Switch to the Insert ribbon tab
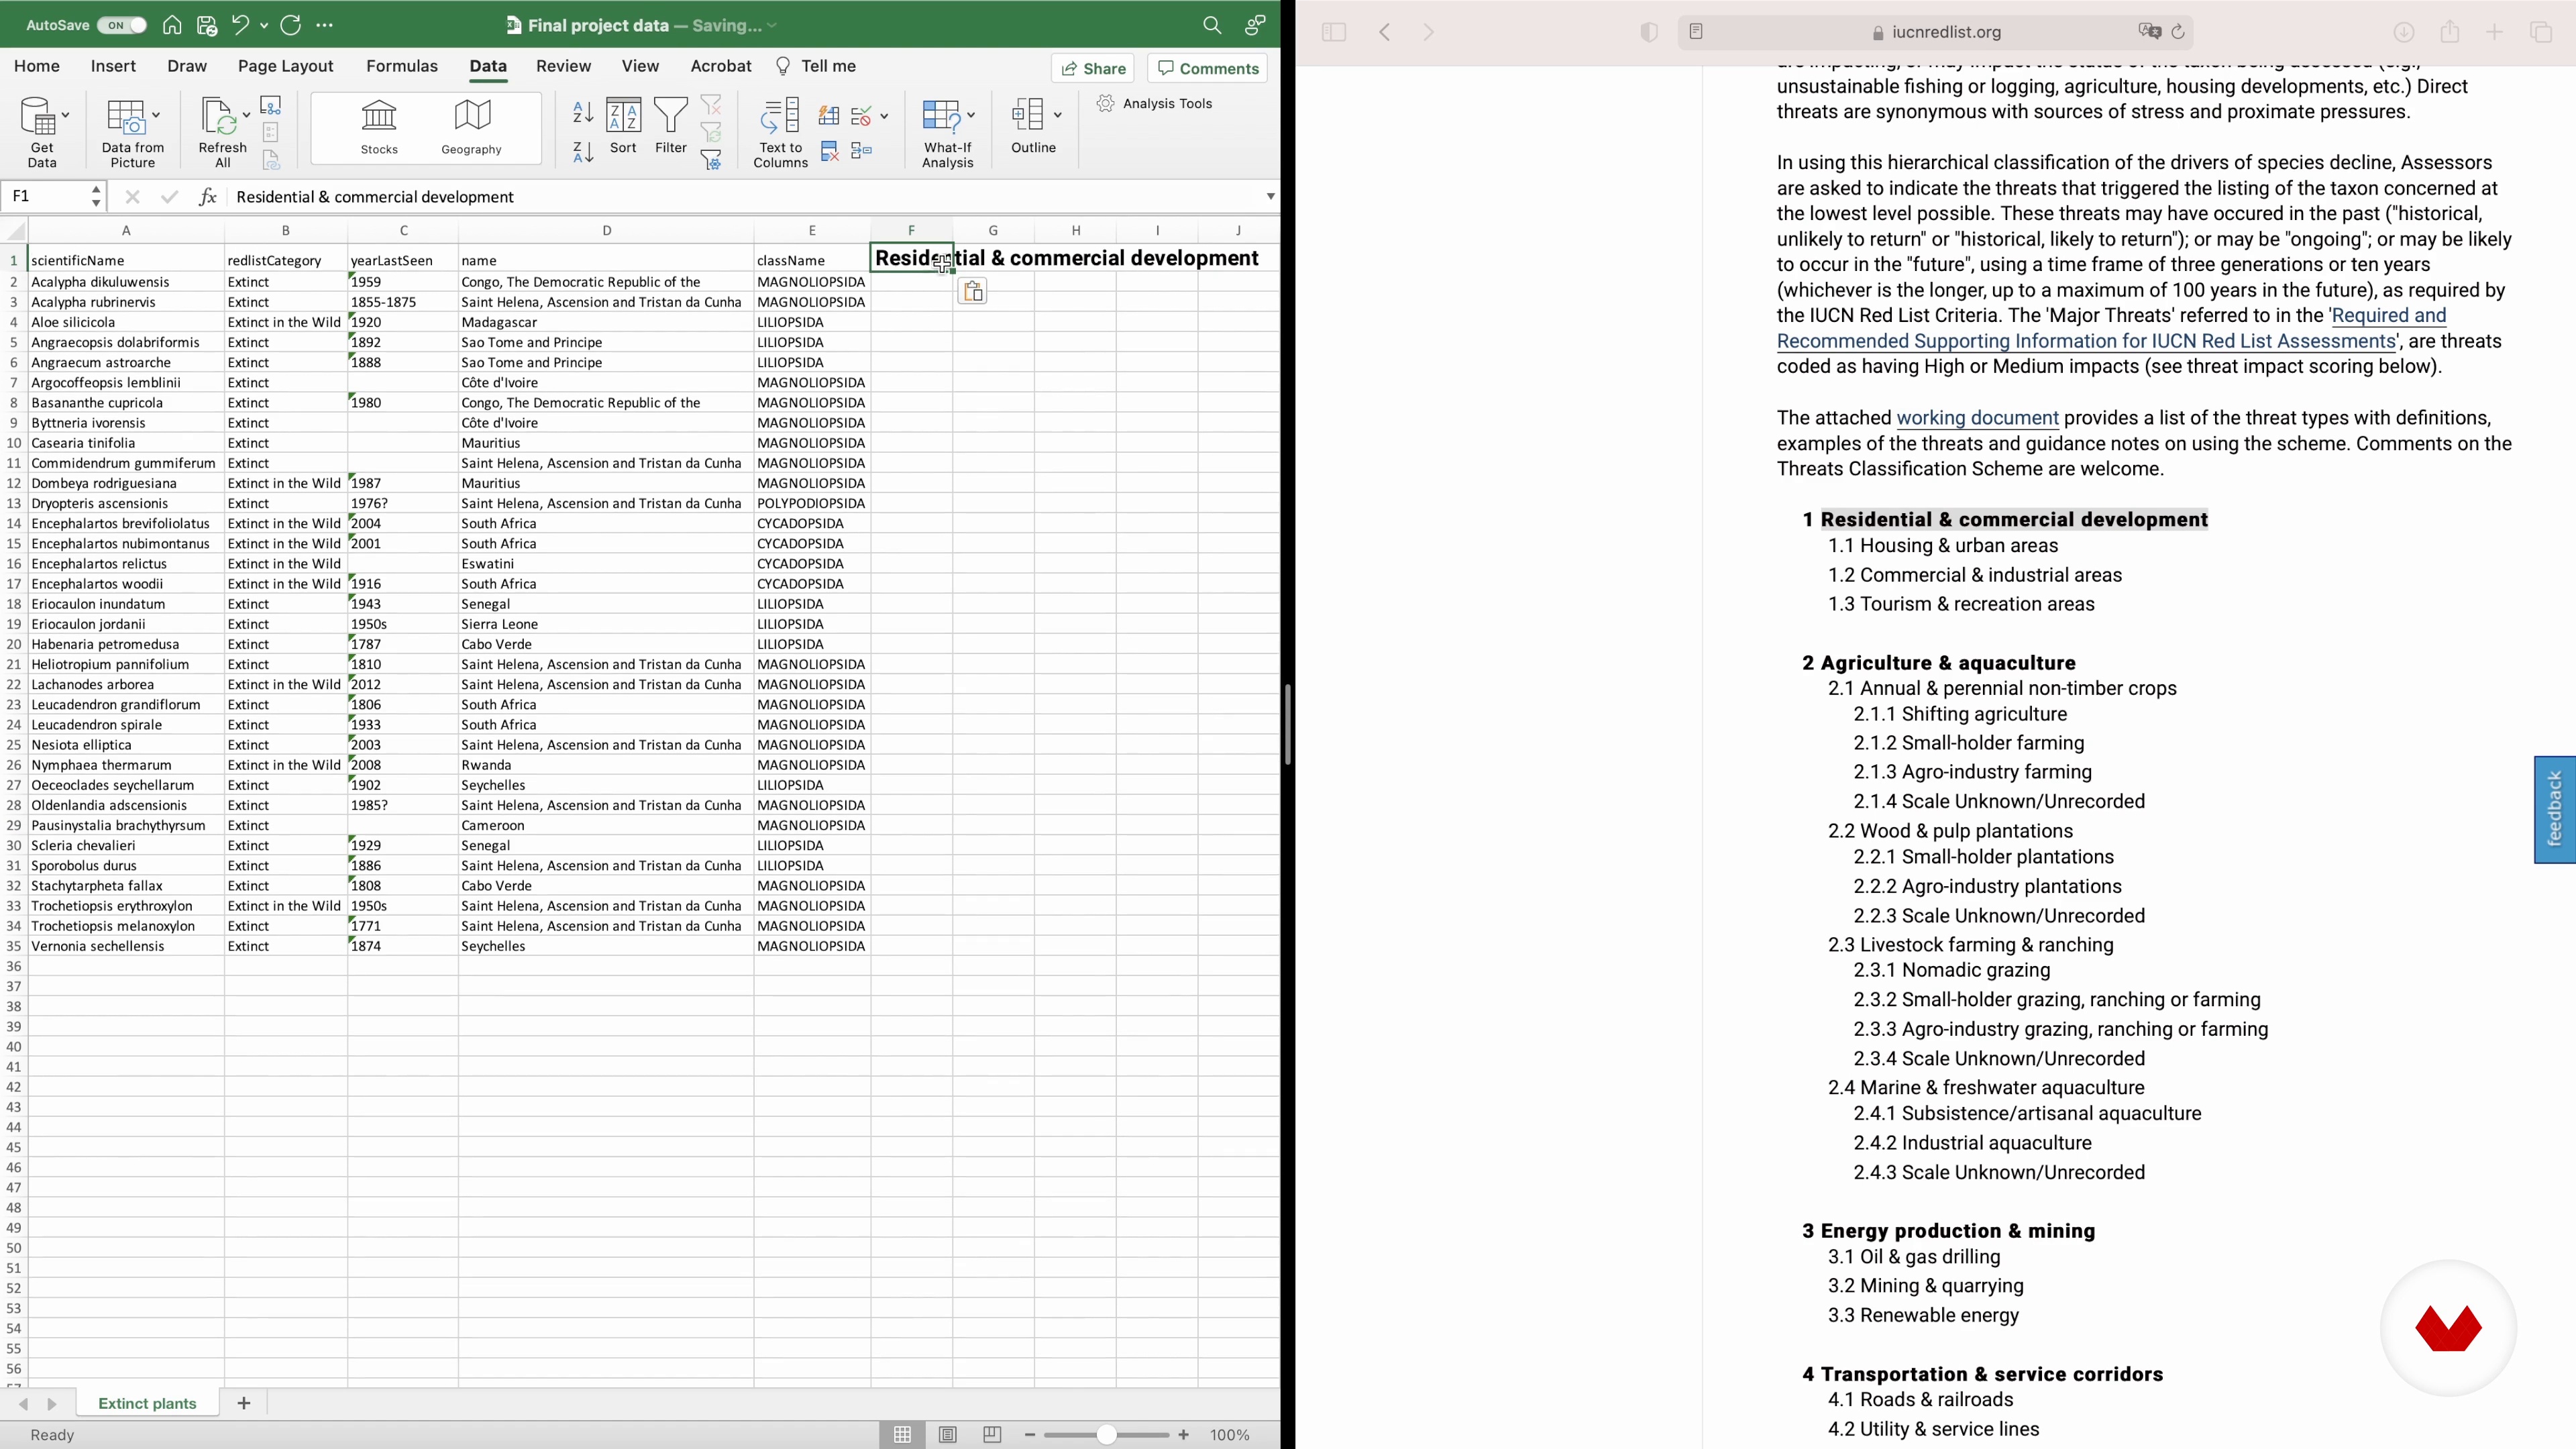 coord(113,66)
